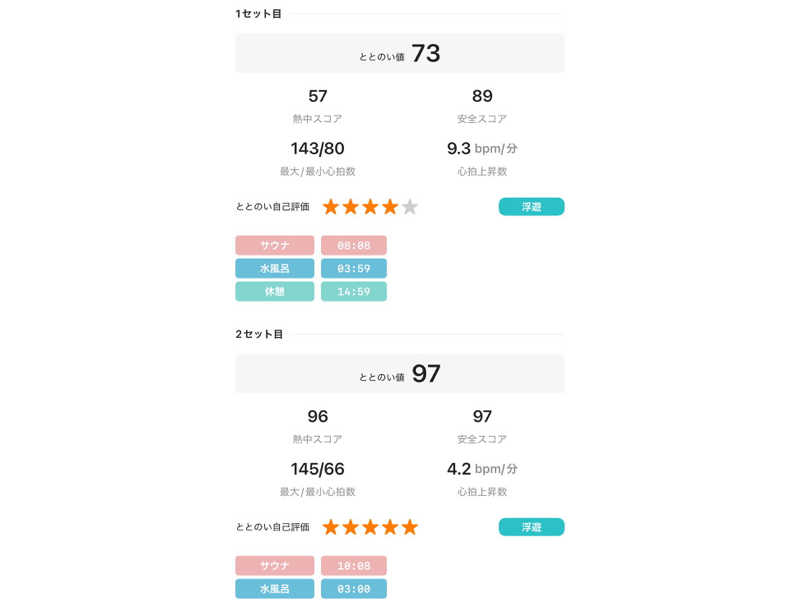Tap the gray fifth star in set 1
The width and height of the screenshot is (800, 600).
click(x=410, y=207)
